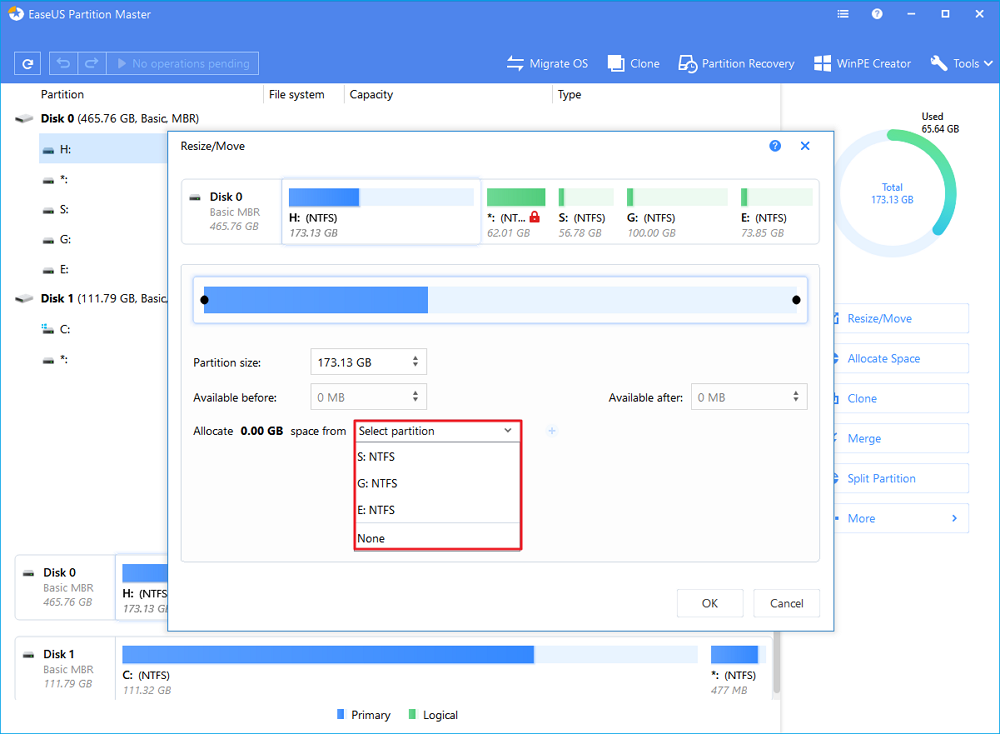
Task: Click the Partition size spinner arrows
Action: click(x=415, y=362)
